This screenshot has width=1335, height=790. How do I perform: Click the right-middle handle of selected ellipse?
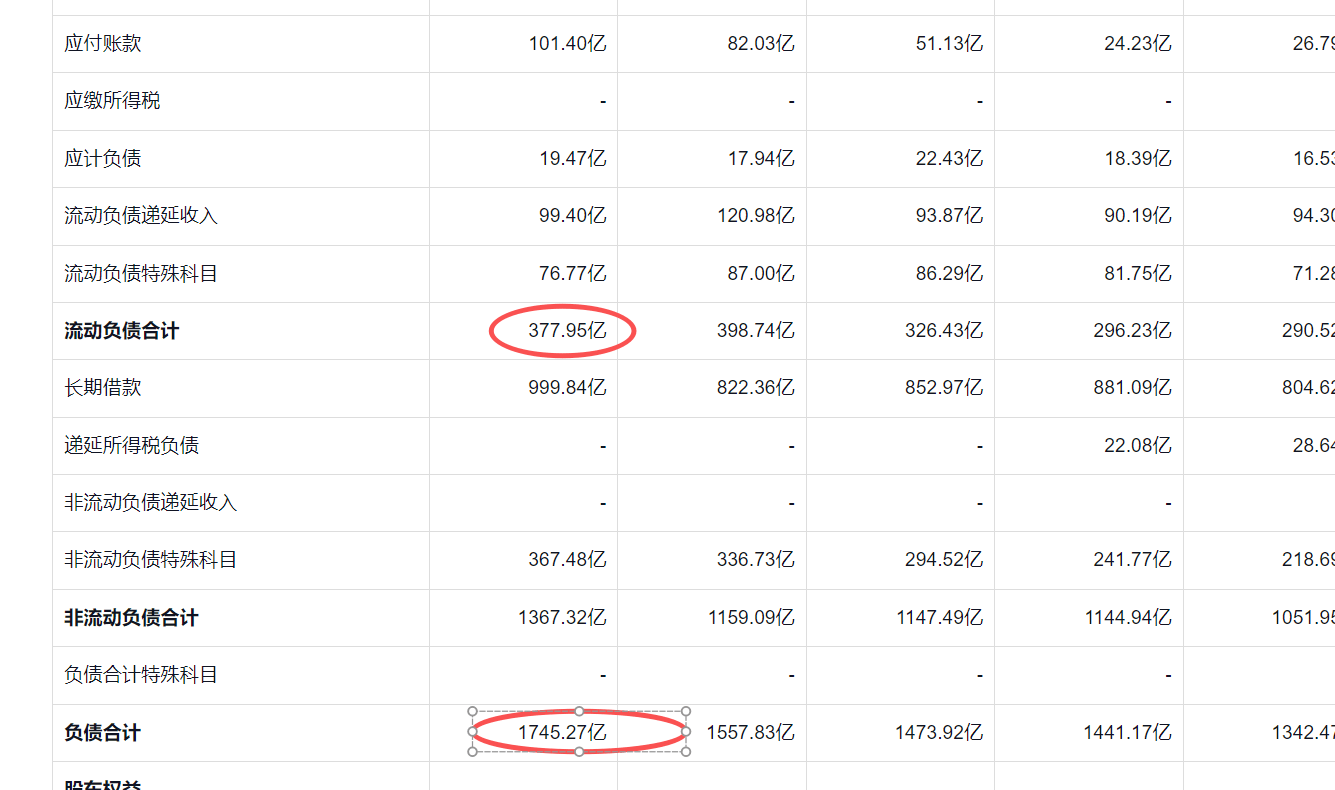click(686, 731)
